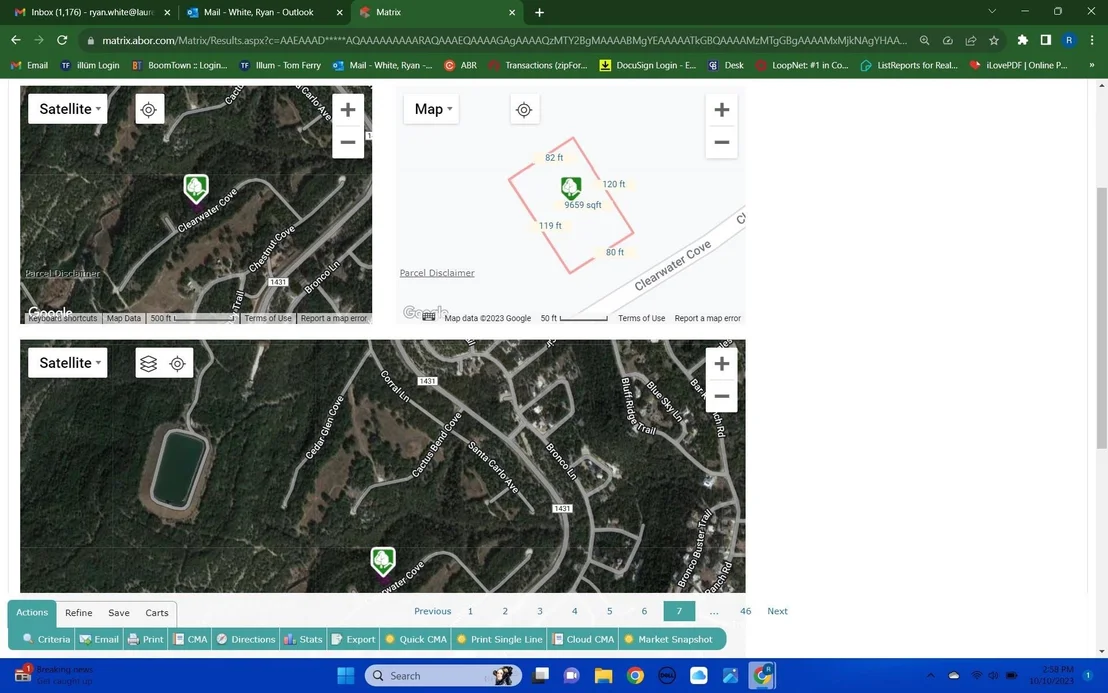Click the locate icon on the large satellite map
This screenshot has height=693, width=1108.
point(177,363)
